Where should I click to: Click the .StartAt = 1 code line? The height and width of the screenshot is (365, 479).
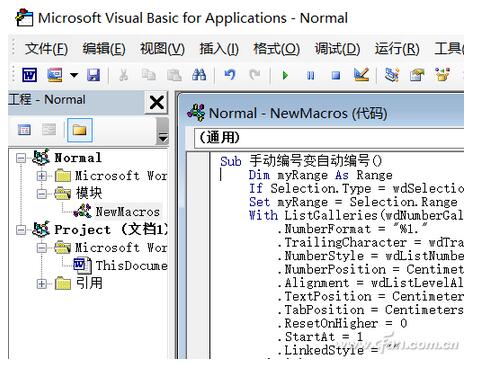tap(320, 337)
